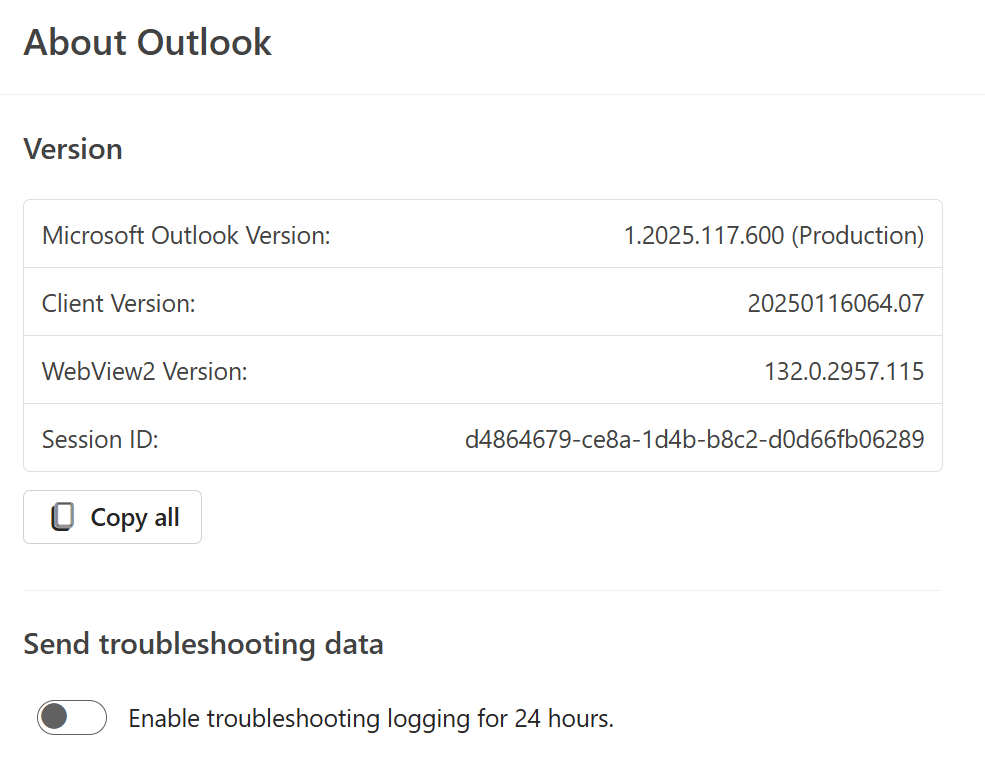Enable the troubleshooting logging toggle switch
The width and height of the screenshot is (985, 783).
tap(72, 717)
